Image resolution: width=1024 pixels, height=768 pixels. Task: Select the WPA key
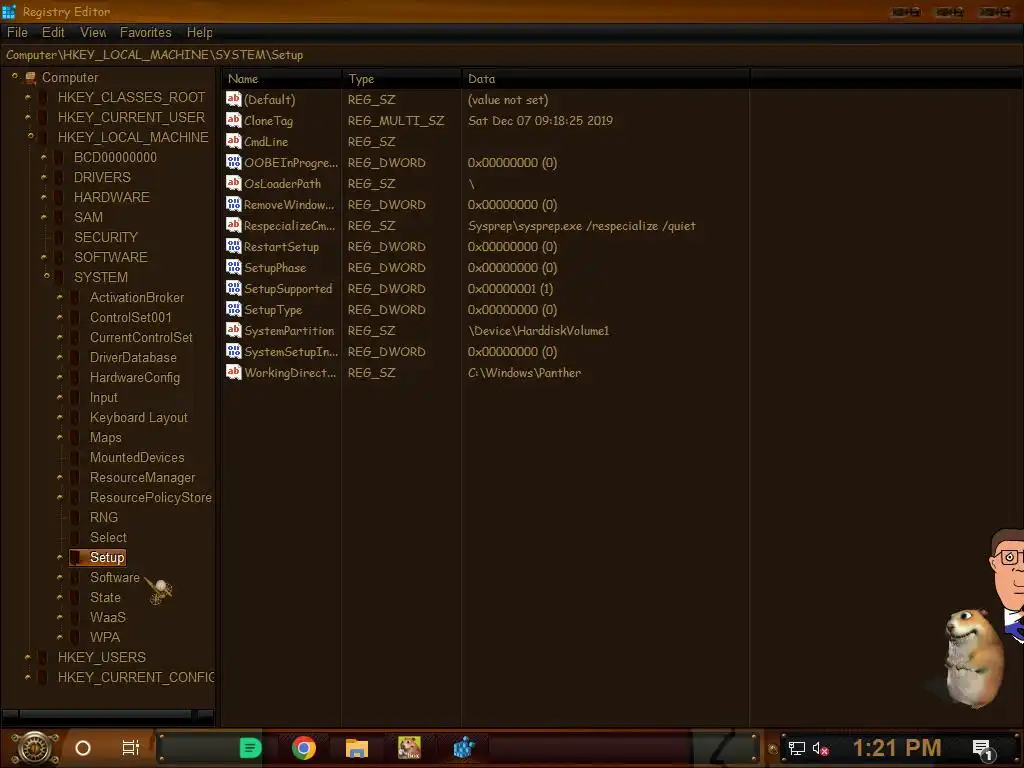104,637
